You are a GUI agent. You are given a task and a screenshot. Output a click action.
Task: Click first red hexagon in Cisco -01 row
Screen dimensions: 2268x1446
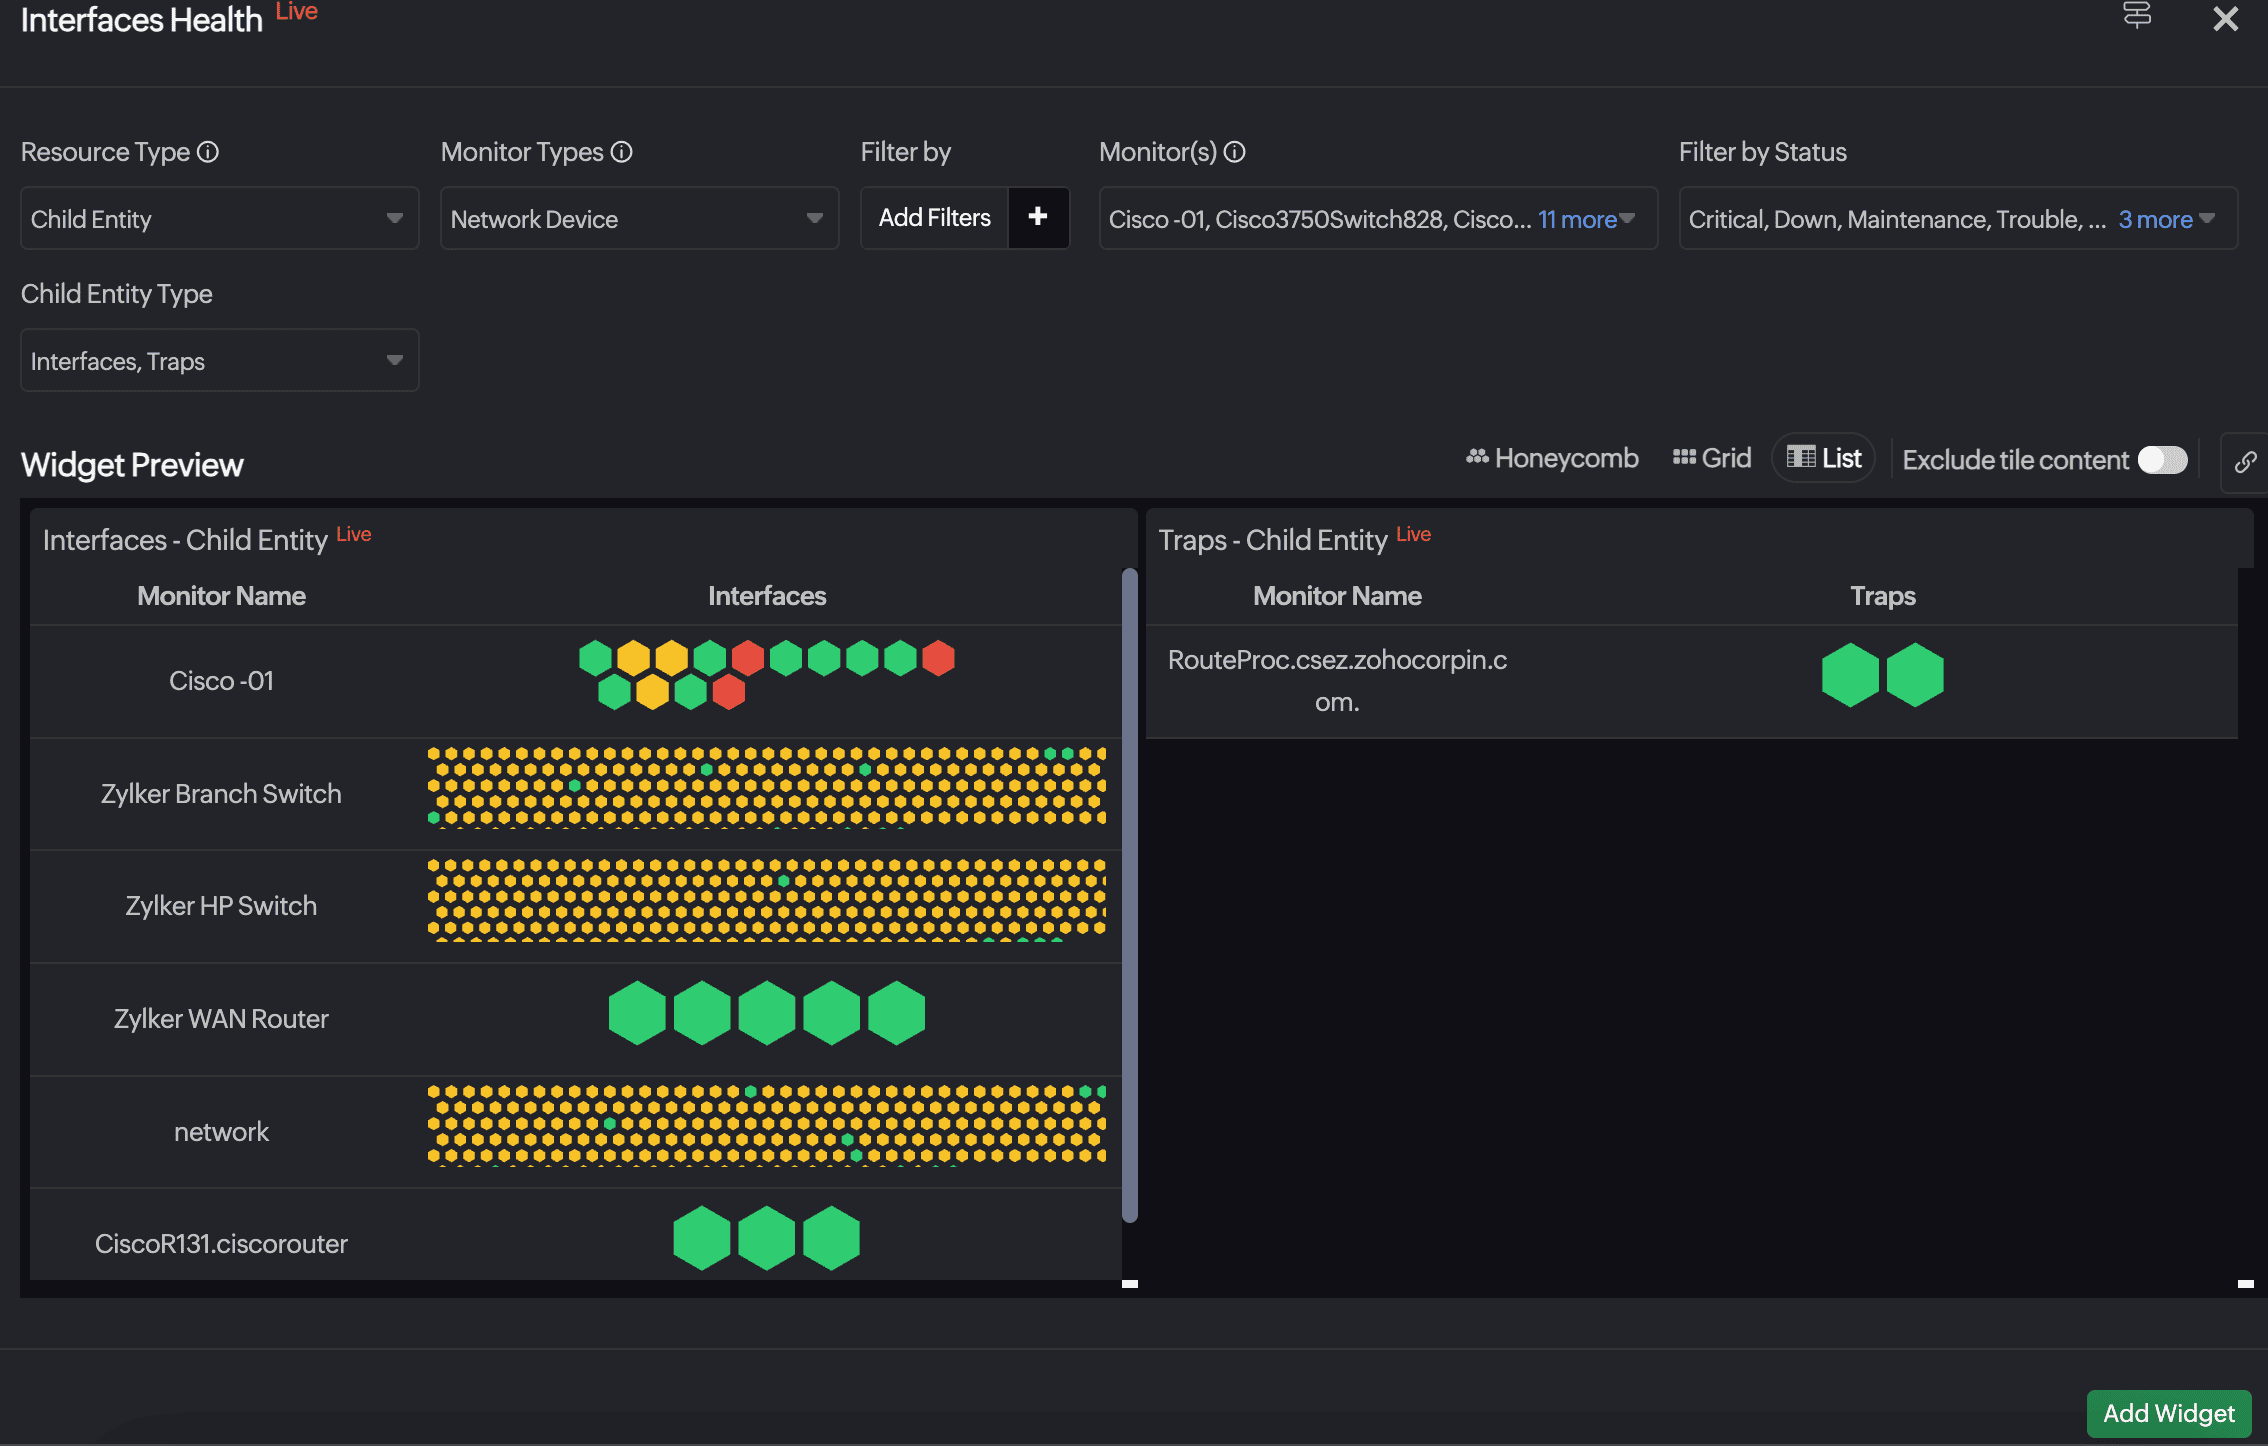[747, 658]
